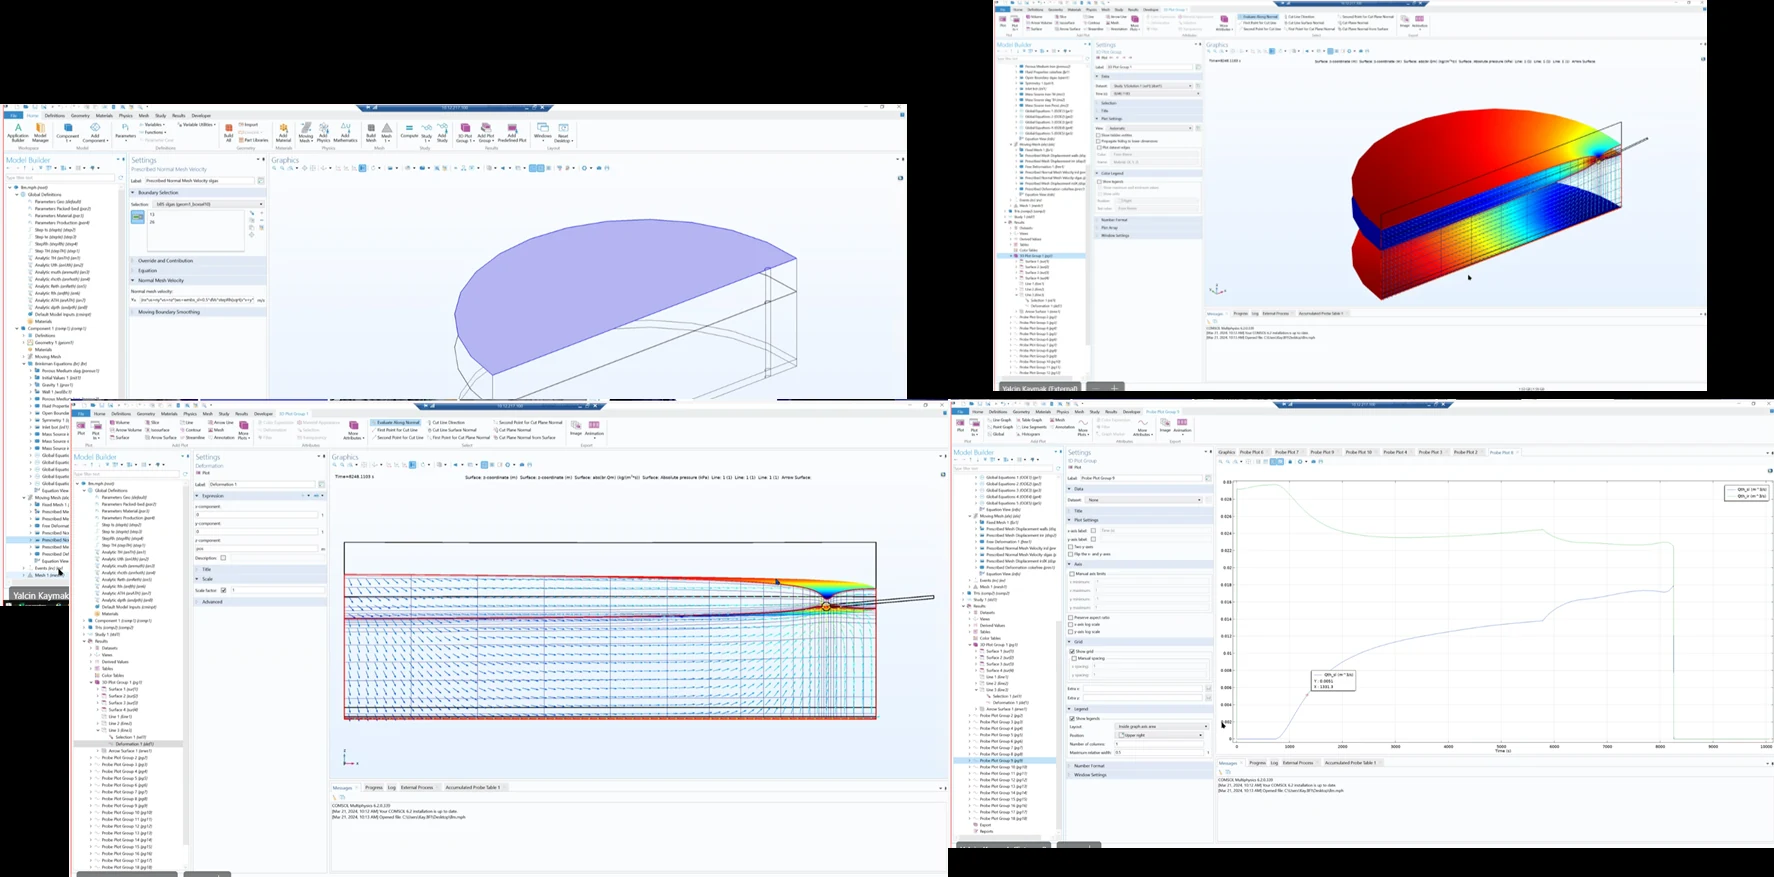Uncheck the Show grid checkbox
The height and width of the screenshot is (877, 1774).
coord(1071,651)
